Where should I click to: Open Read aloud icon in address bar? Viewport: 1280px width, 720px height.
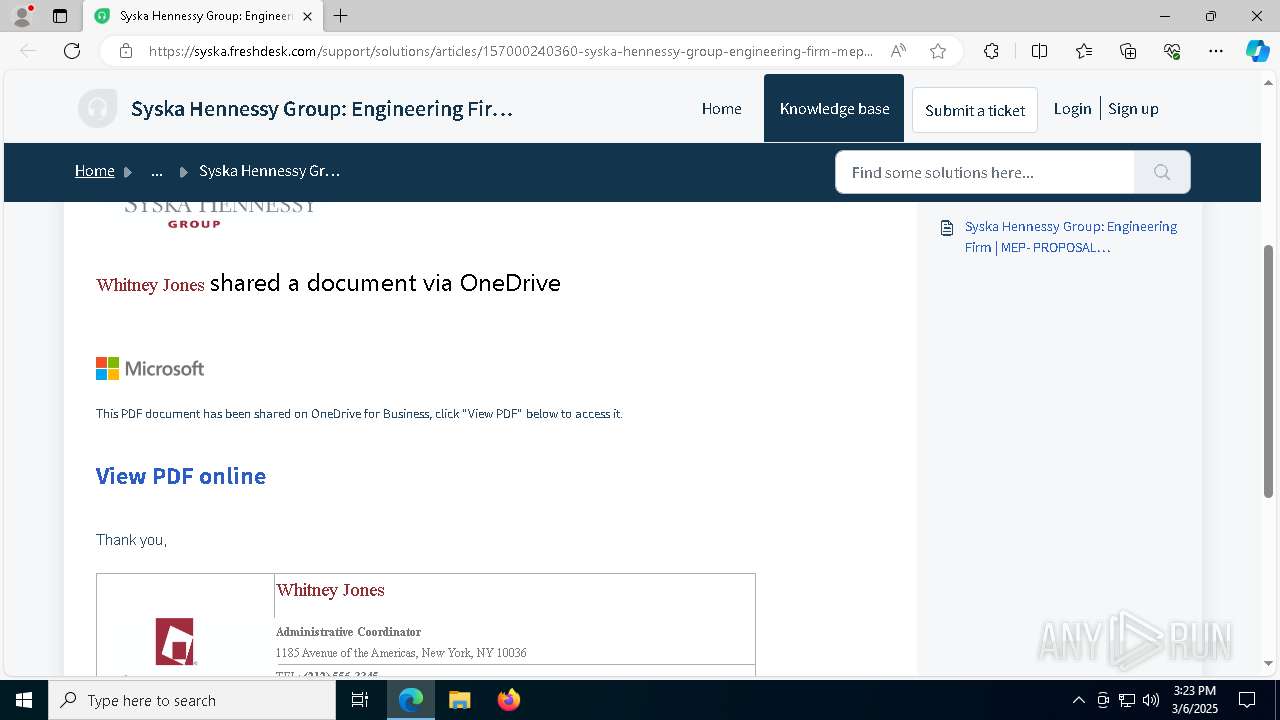coord(898,51)
